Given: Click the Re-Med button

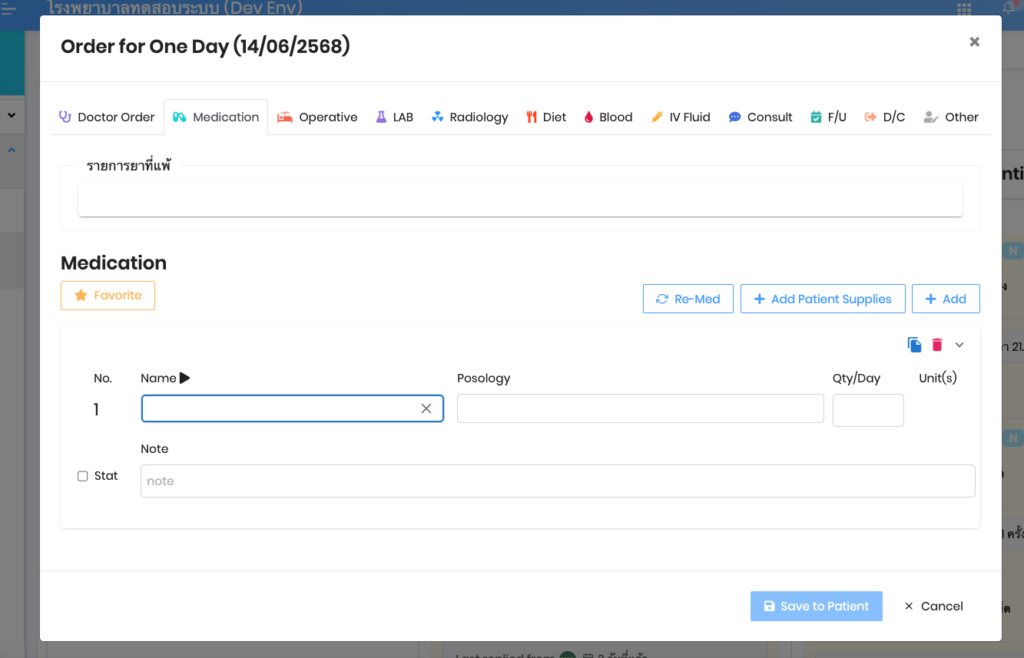Looking at the screenshot, I should click(x=688, y=299).
